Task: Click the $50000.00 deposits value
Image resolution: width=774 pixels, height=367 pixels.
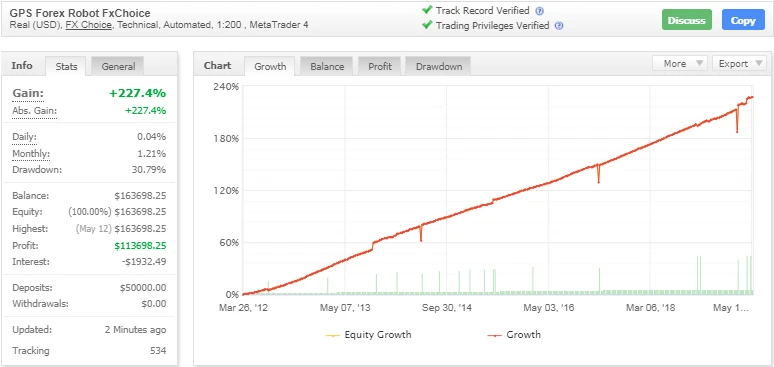Action: 143,287
